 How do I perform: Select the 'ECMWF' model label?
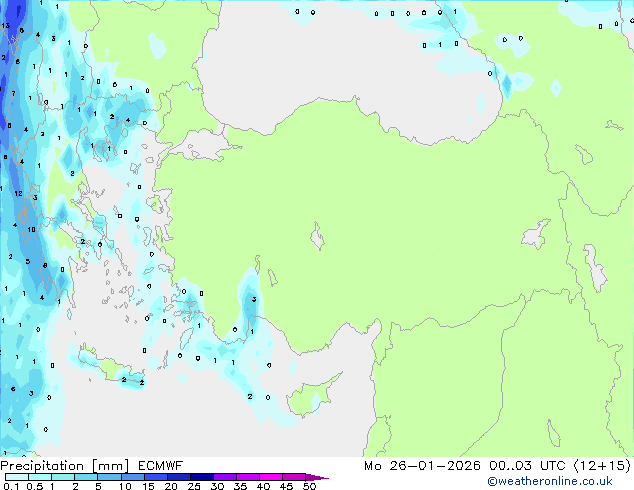click(161, 466)
